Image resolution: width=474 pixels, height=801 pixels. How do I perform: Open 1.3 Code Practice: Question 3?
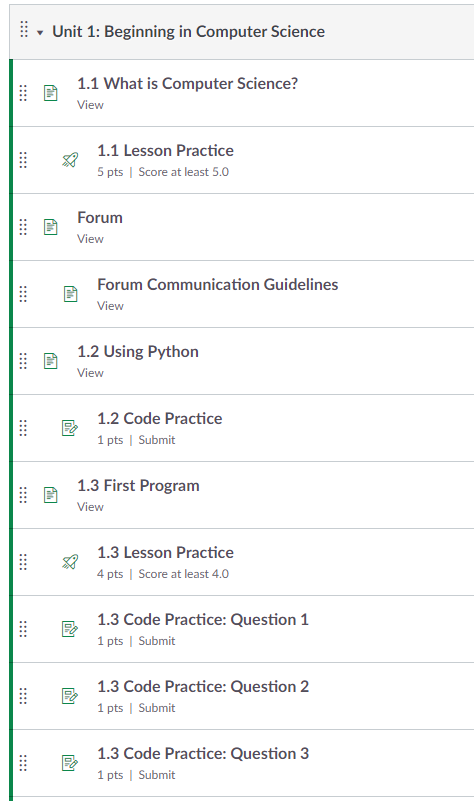tap(203, 753)
